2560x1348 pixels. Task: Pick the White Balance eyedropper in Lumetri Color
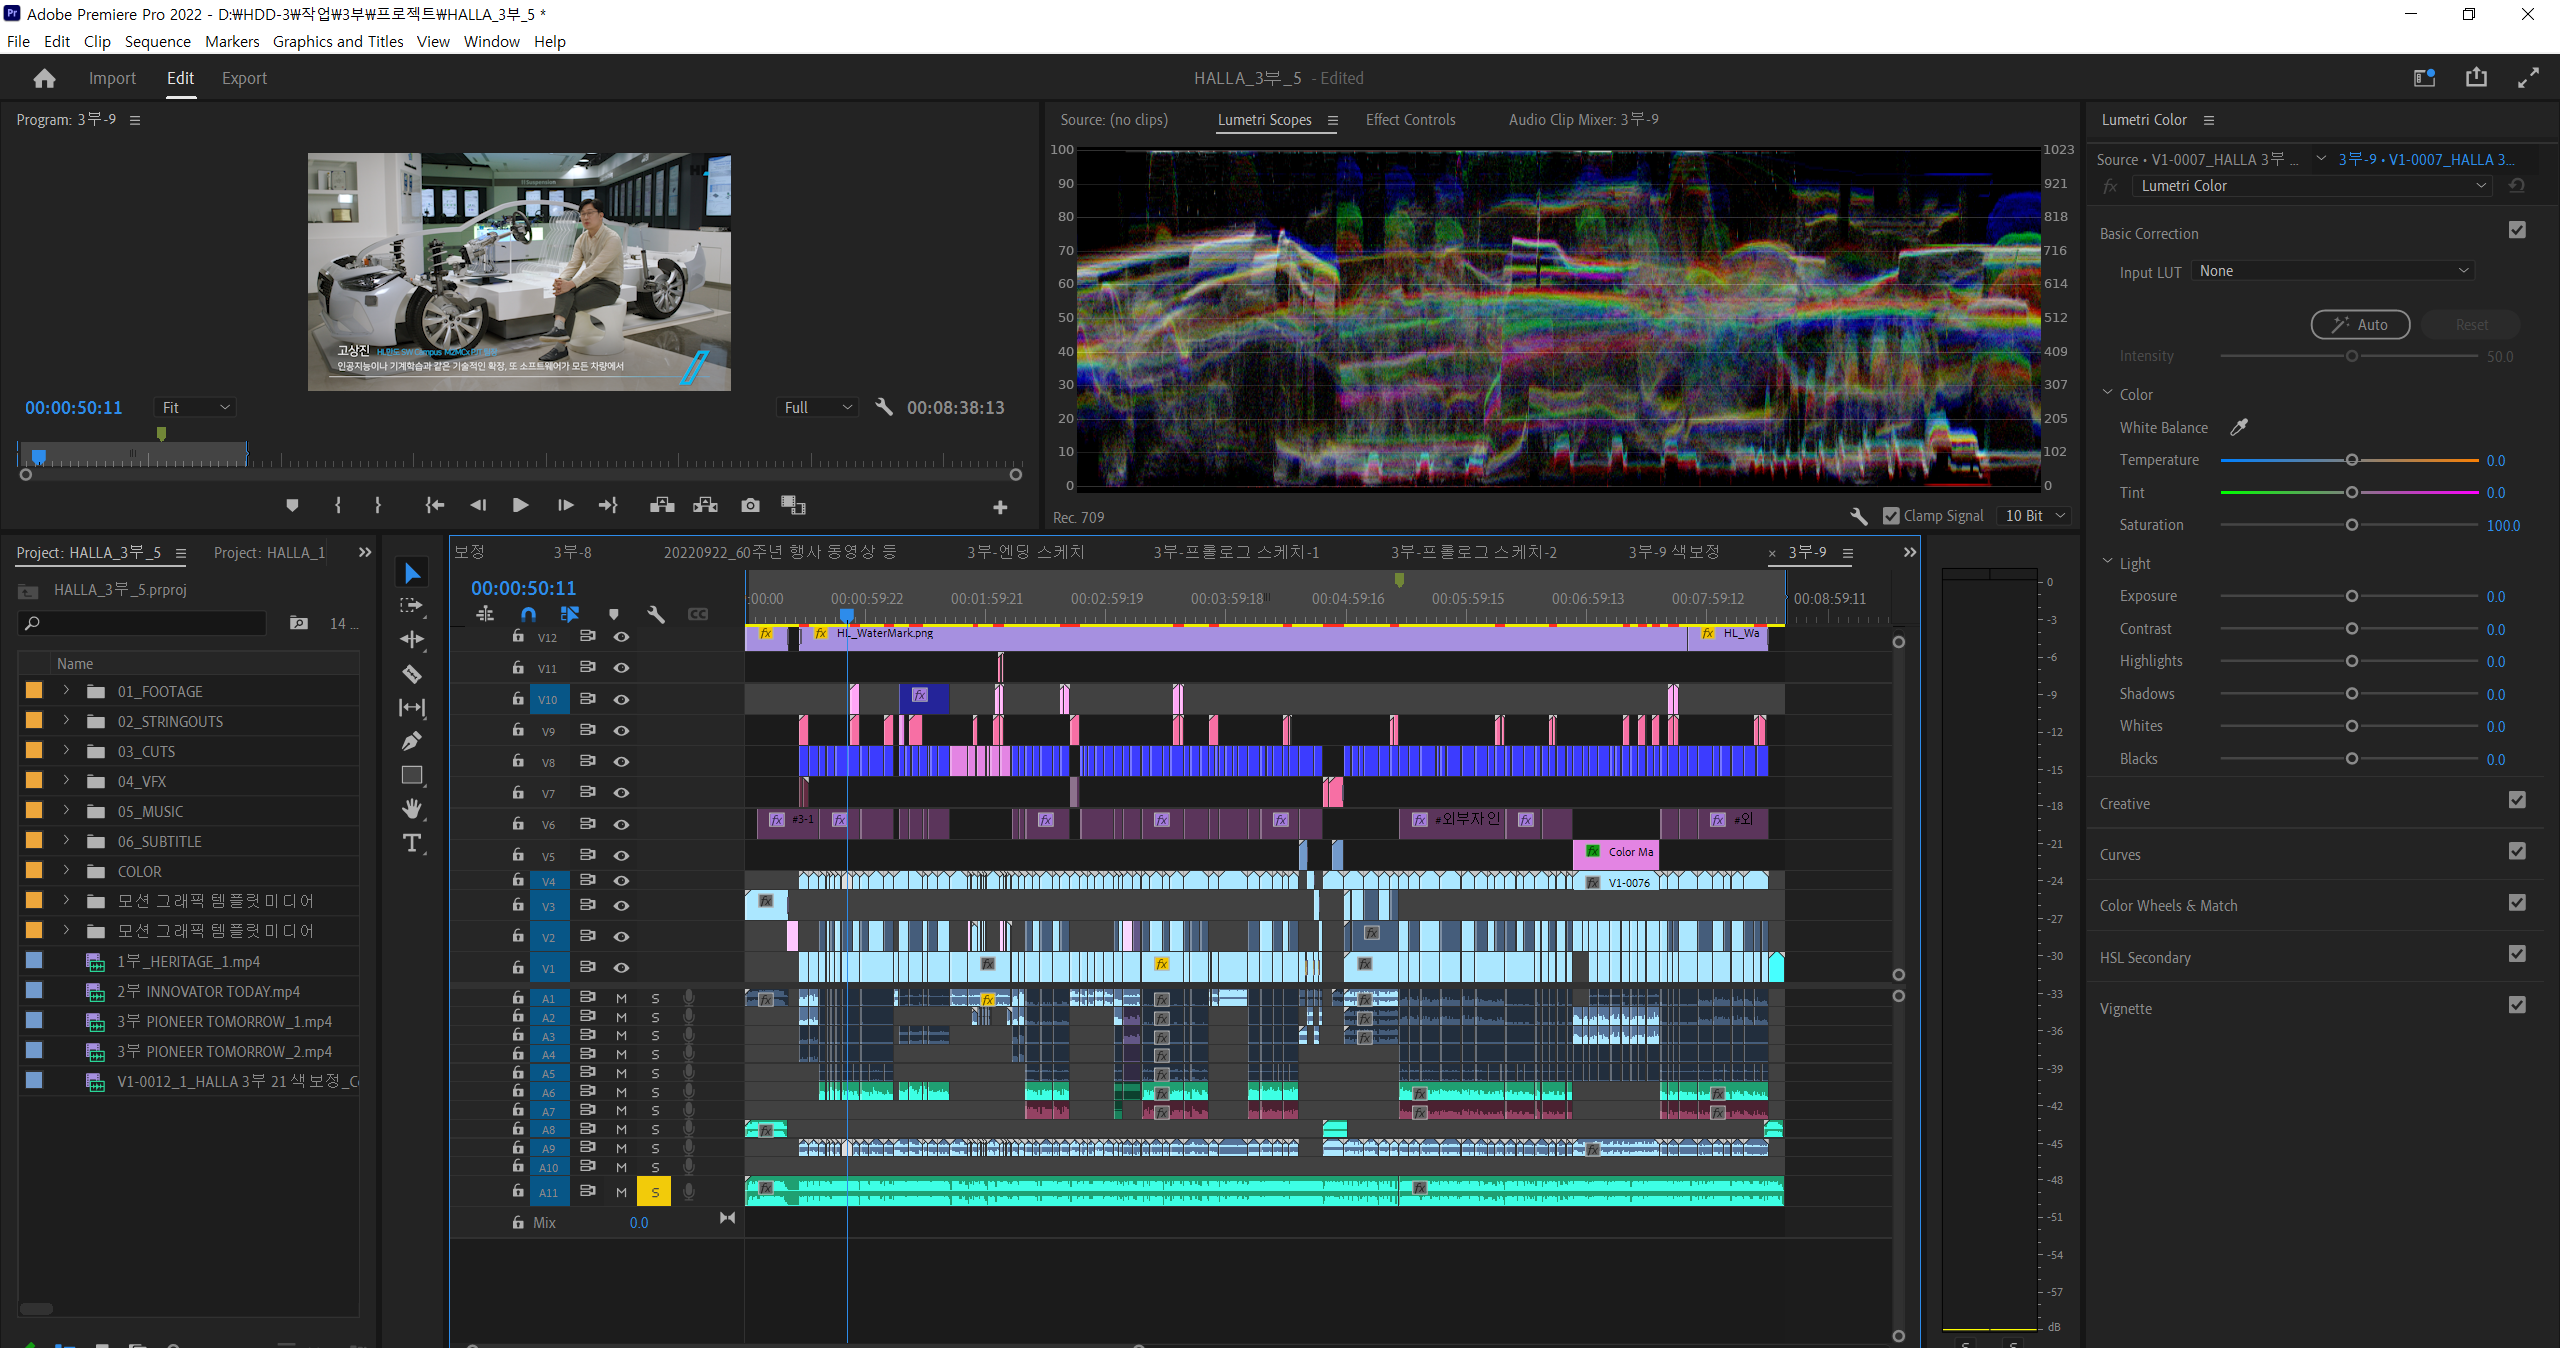[2240, 427]
